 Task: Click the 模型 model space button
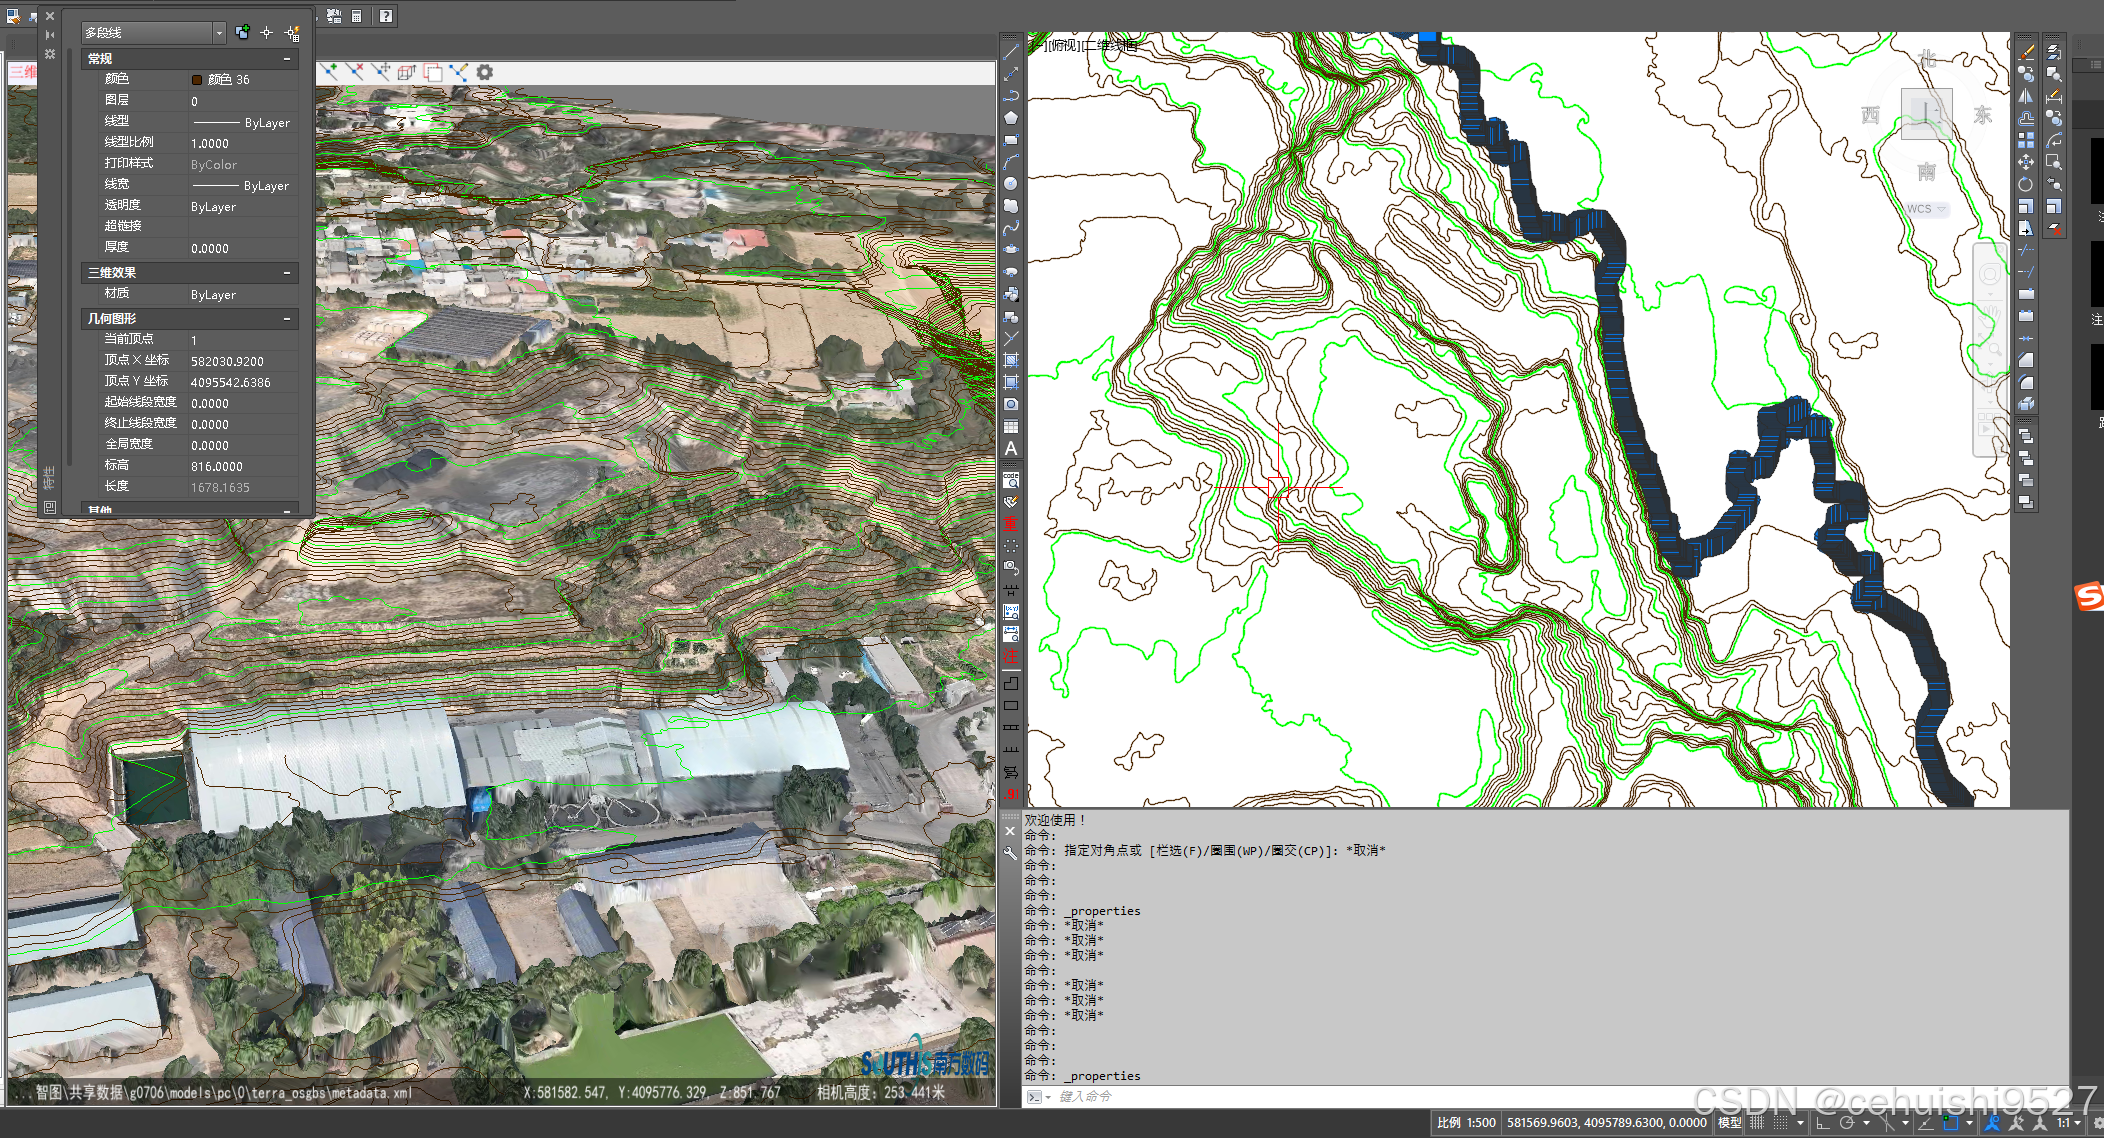(x=1730, y=1123)
